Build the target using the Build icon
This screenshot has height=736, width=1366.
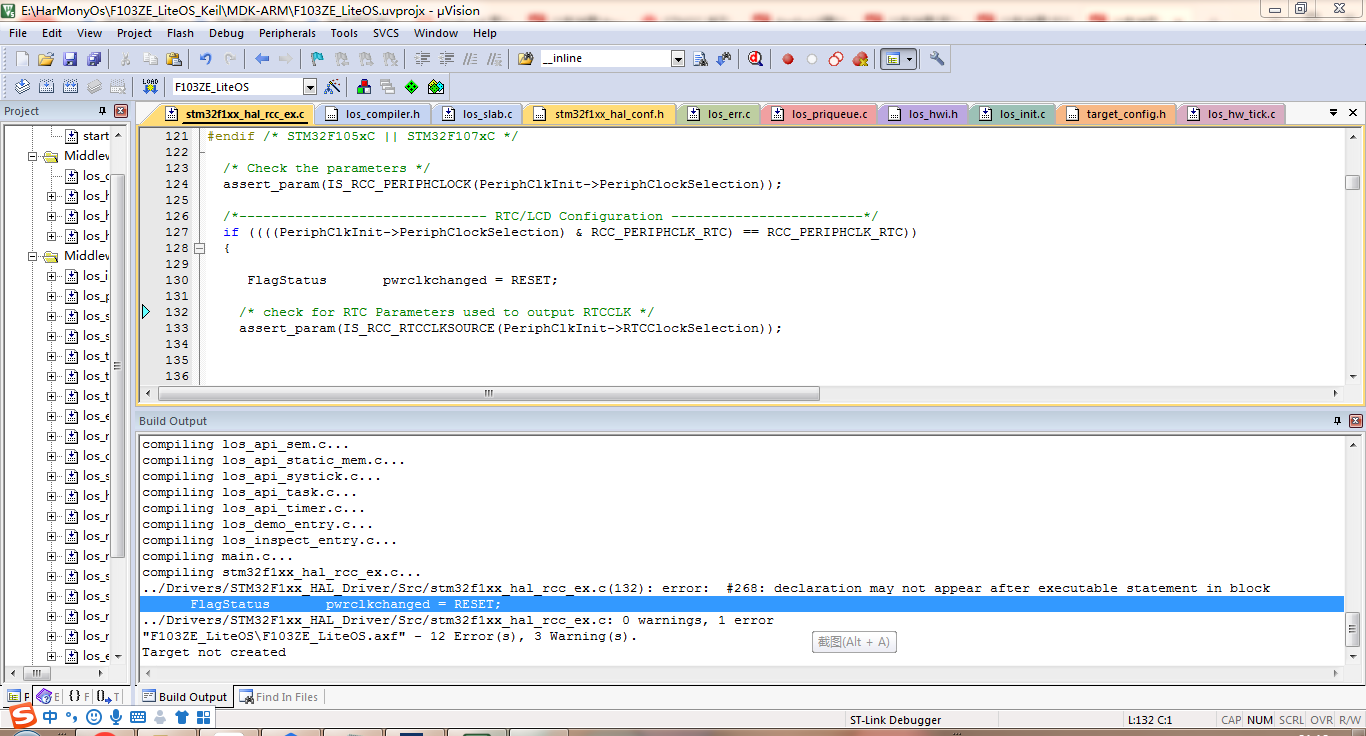pos(44,86)
